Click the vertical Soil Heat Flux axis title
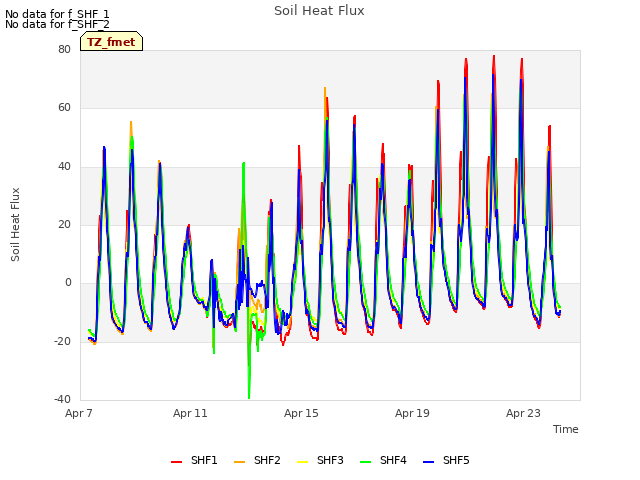 click(15, 224)
